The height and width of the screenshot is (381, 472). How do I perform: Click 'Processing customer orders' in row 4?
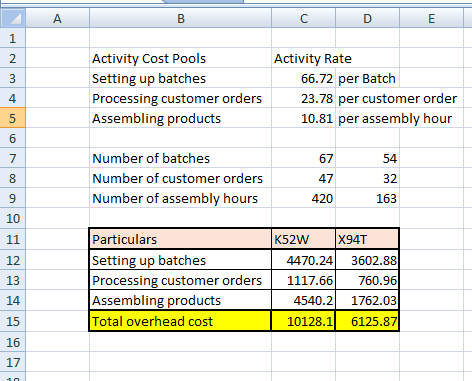click(181, 98)
